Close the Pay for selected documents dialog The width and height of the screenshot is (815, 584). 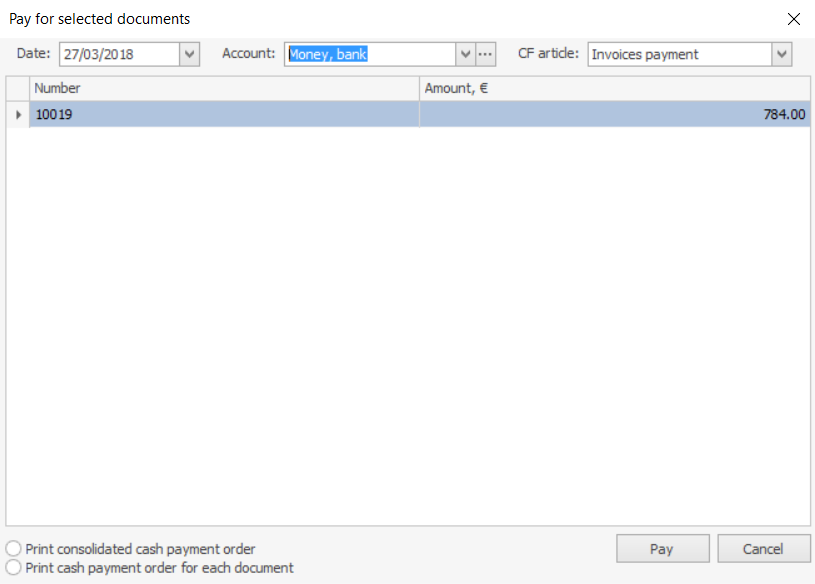coord(794,19)
